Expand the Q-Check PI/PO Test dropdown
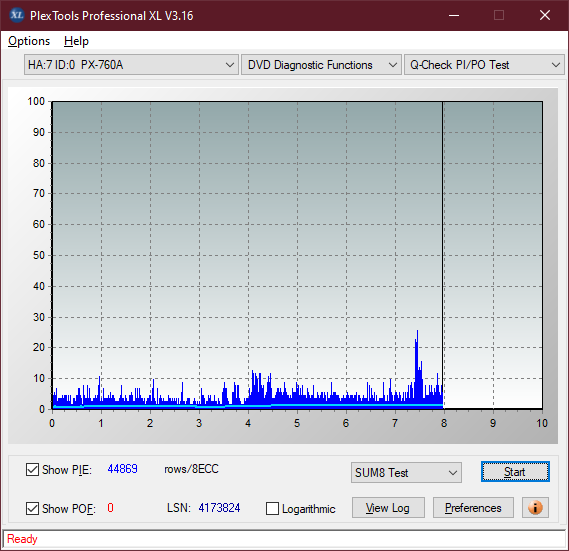Image resolution: width=569 pixels, height=551 pixels. pyautogui.click(x=484, y=65)
